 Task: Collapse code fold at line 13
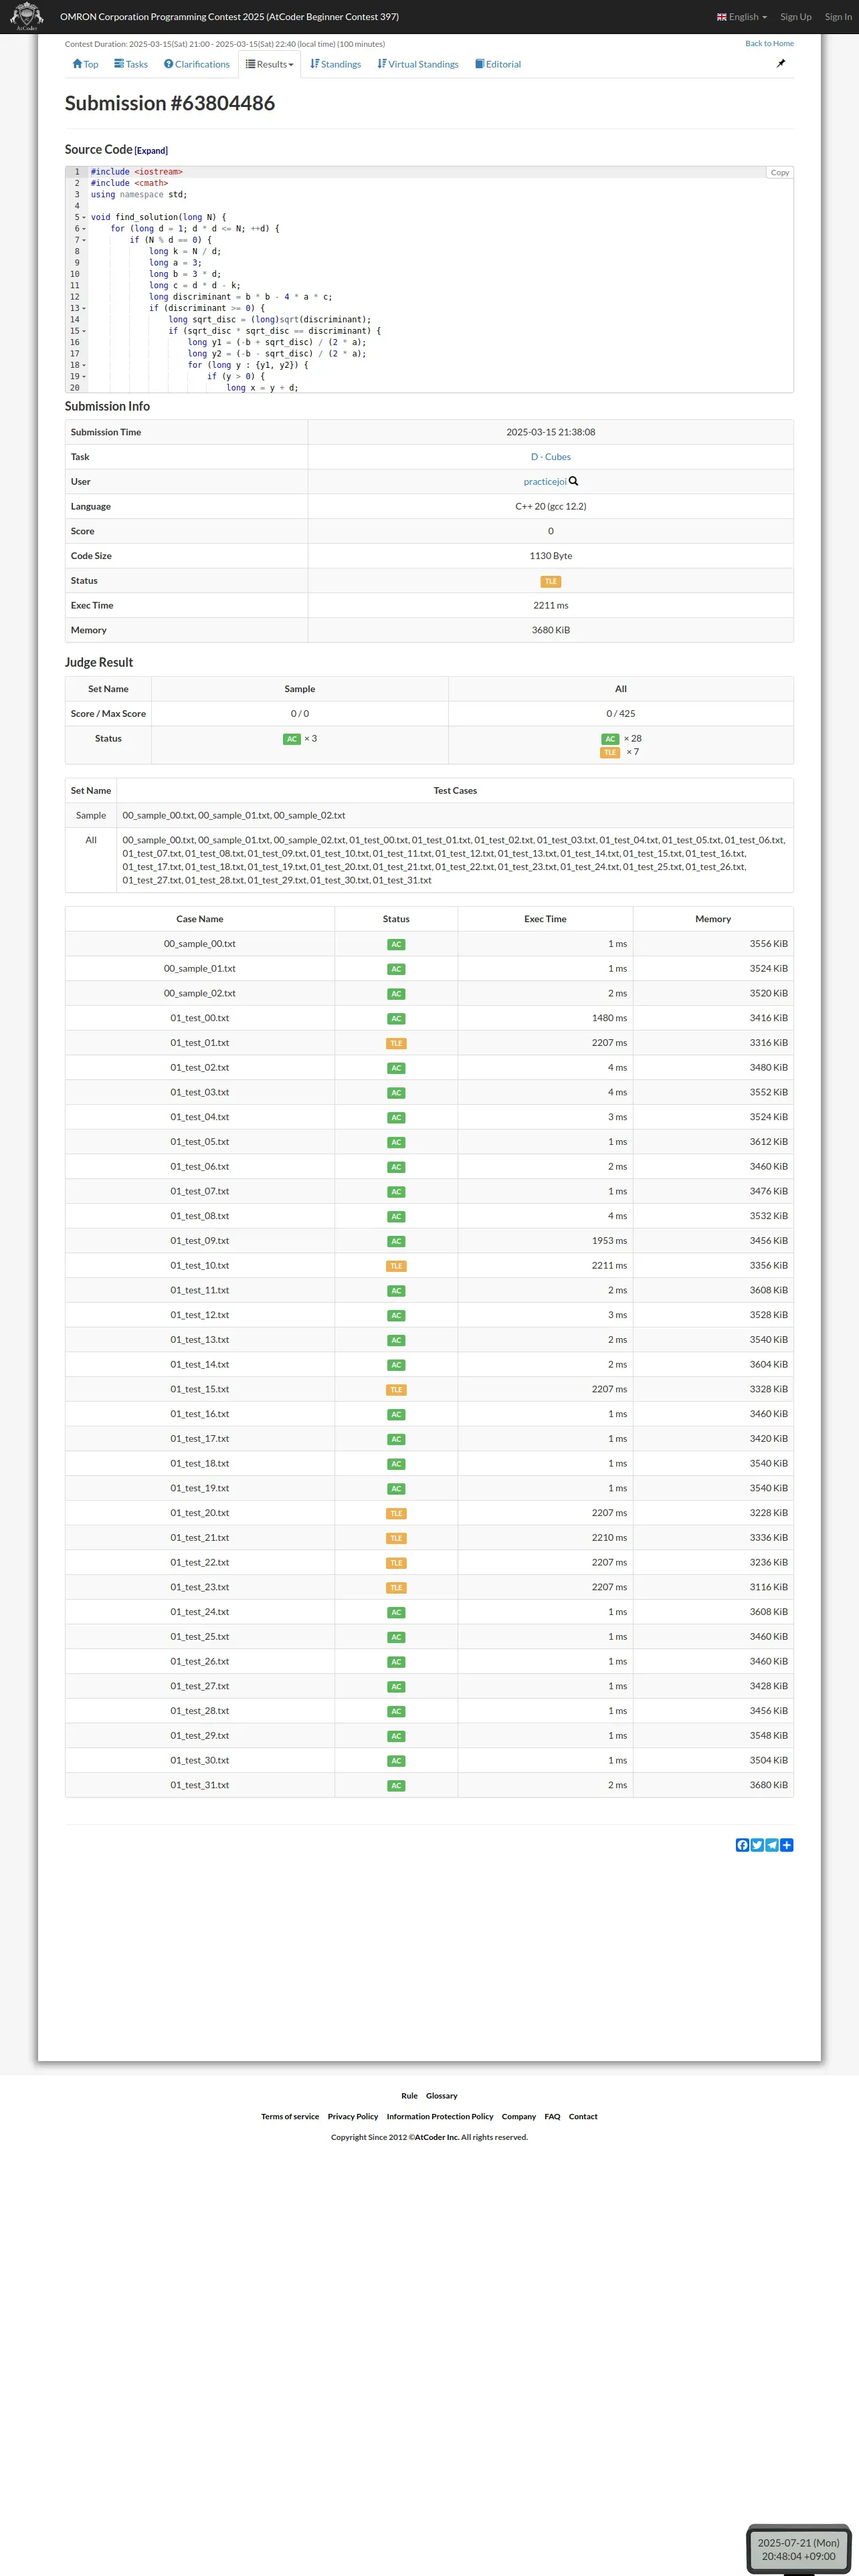(84, 308)
